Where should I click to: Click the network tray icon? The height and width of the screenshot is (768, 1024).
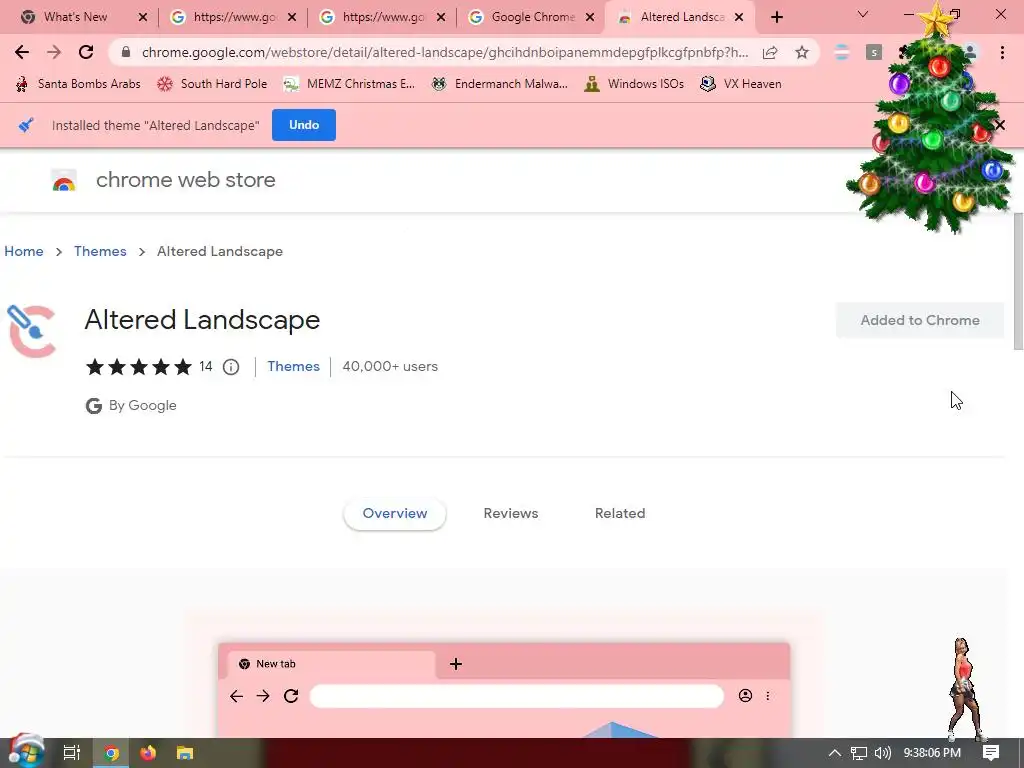[x=859, y=753]
